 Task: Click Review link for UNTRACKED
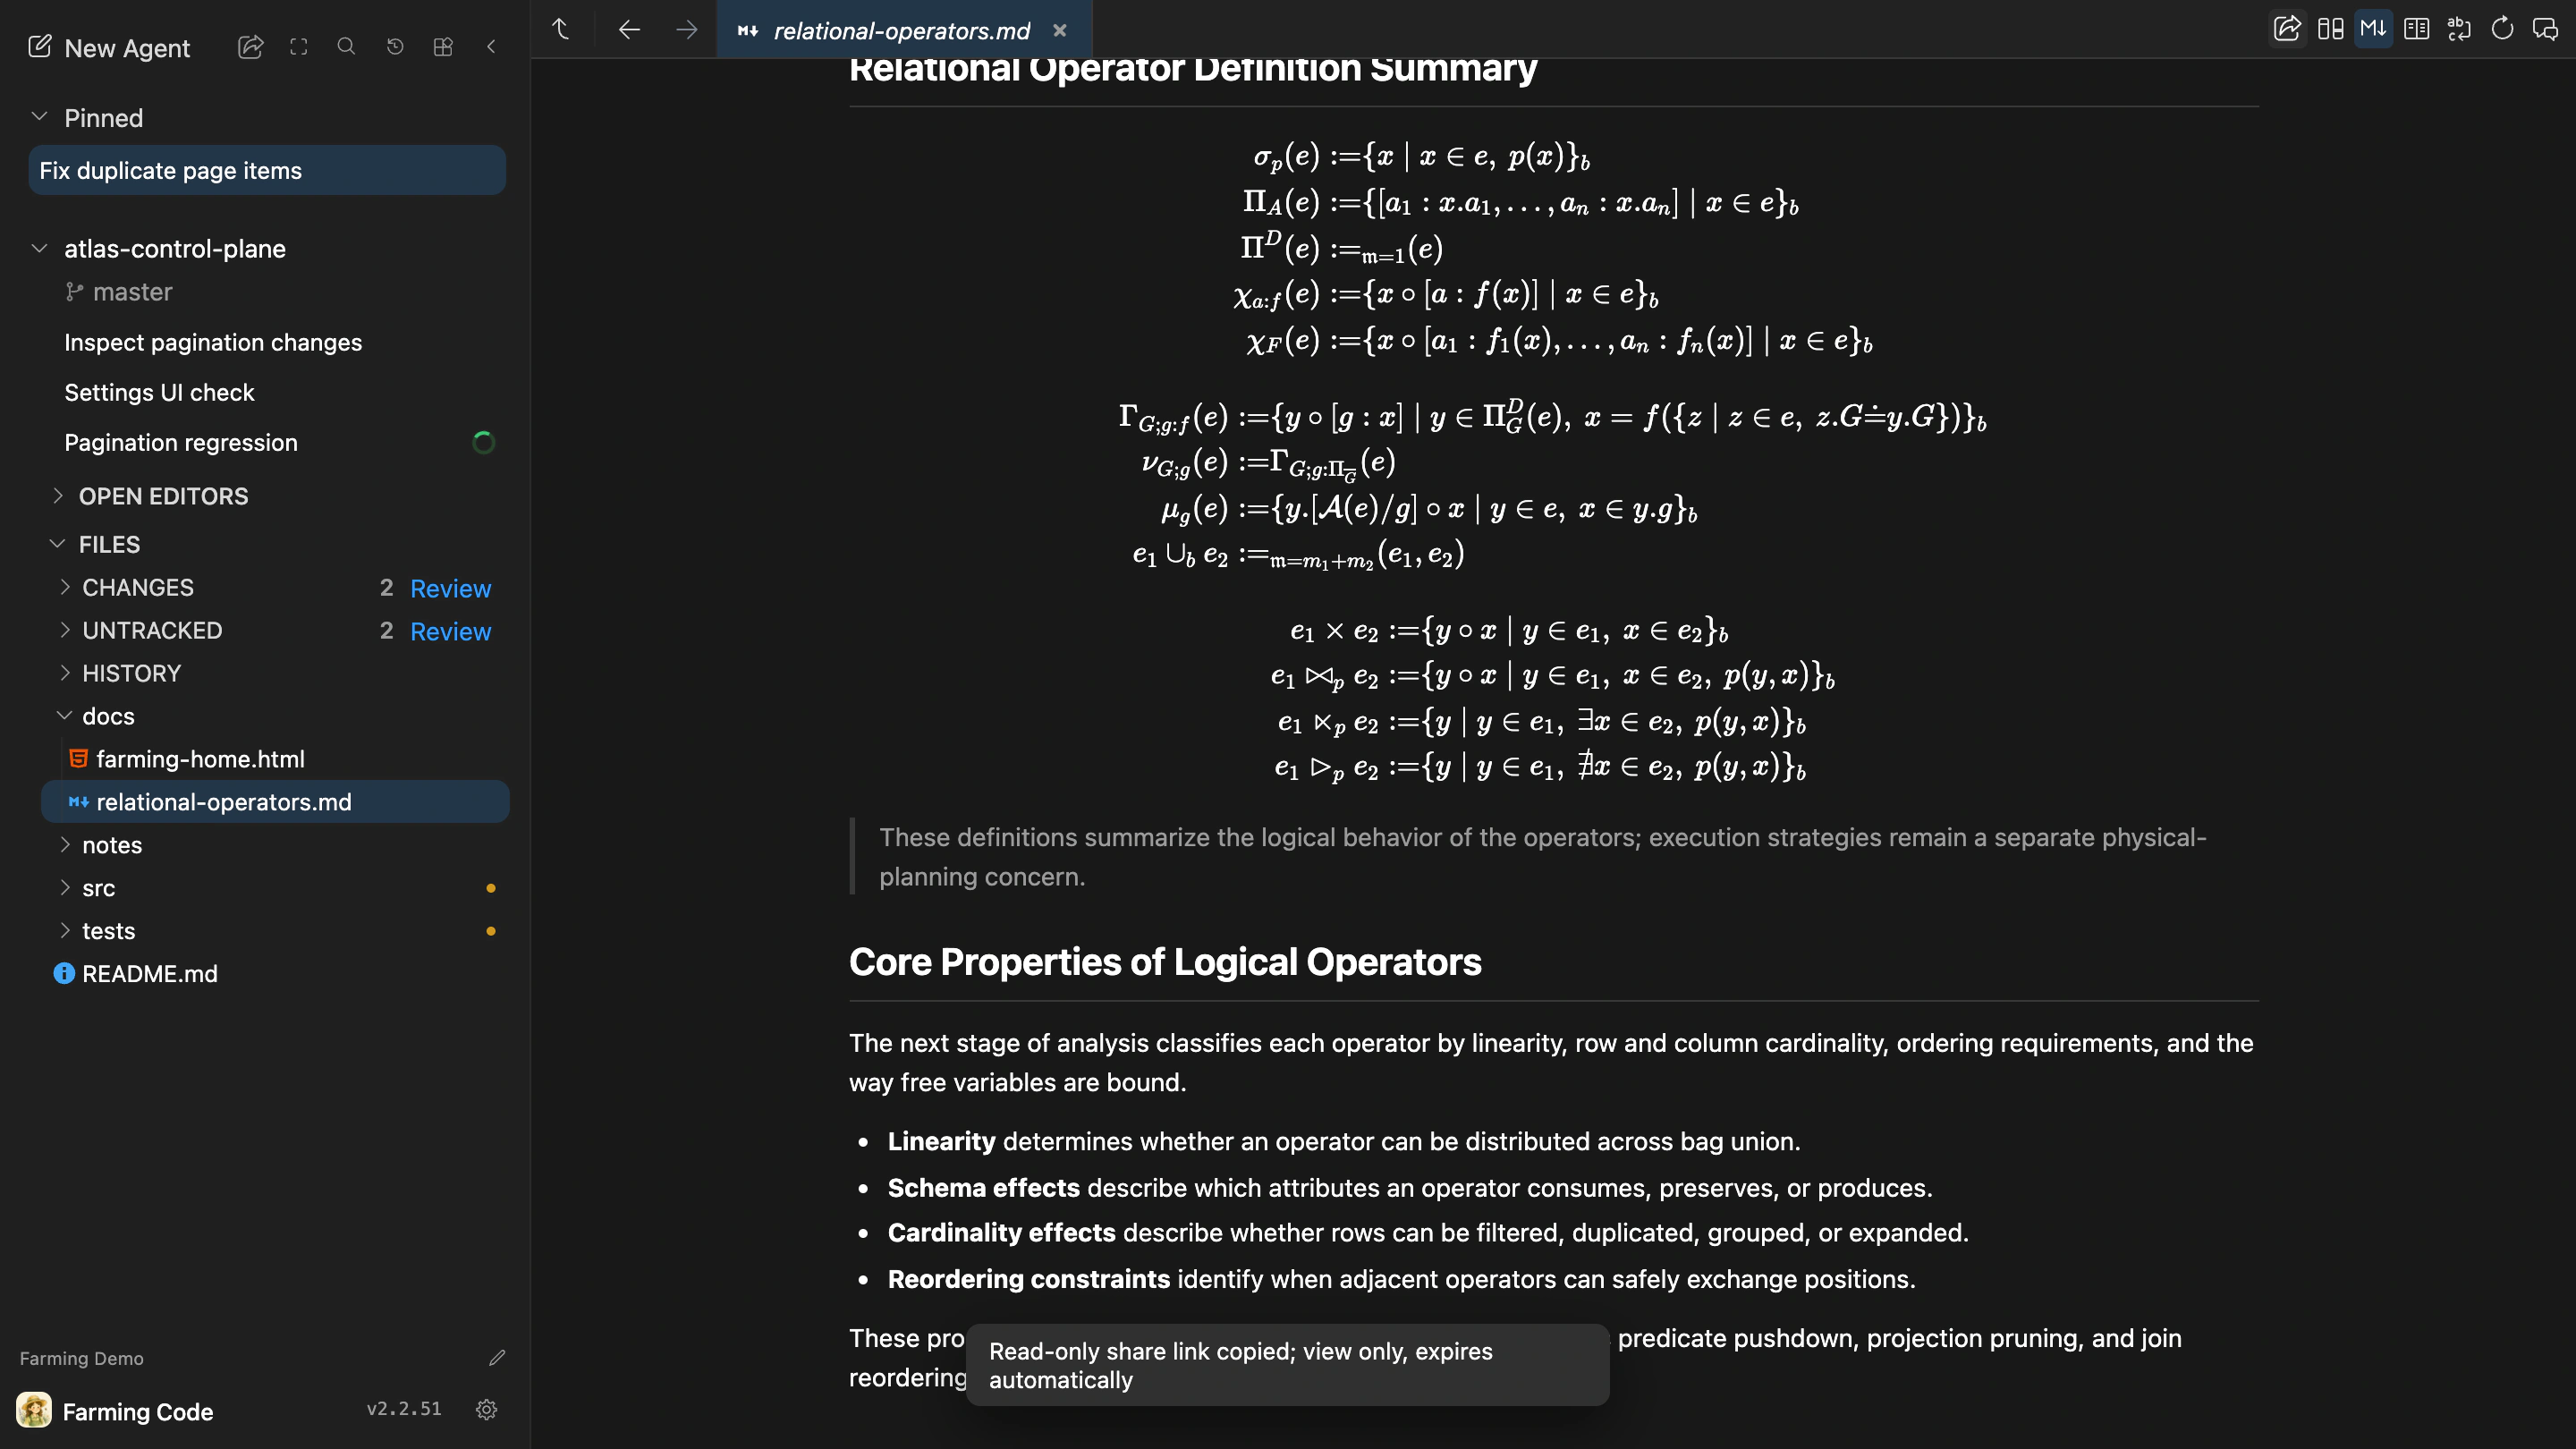[450, 631]
